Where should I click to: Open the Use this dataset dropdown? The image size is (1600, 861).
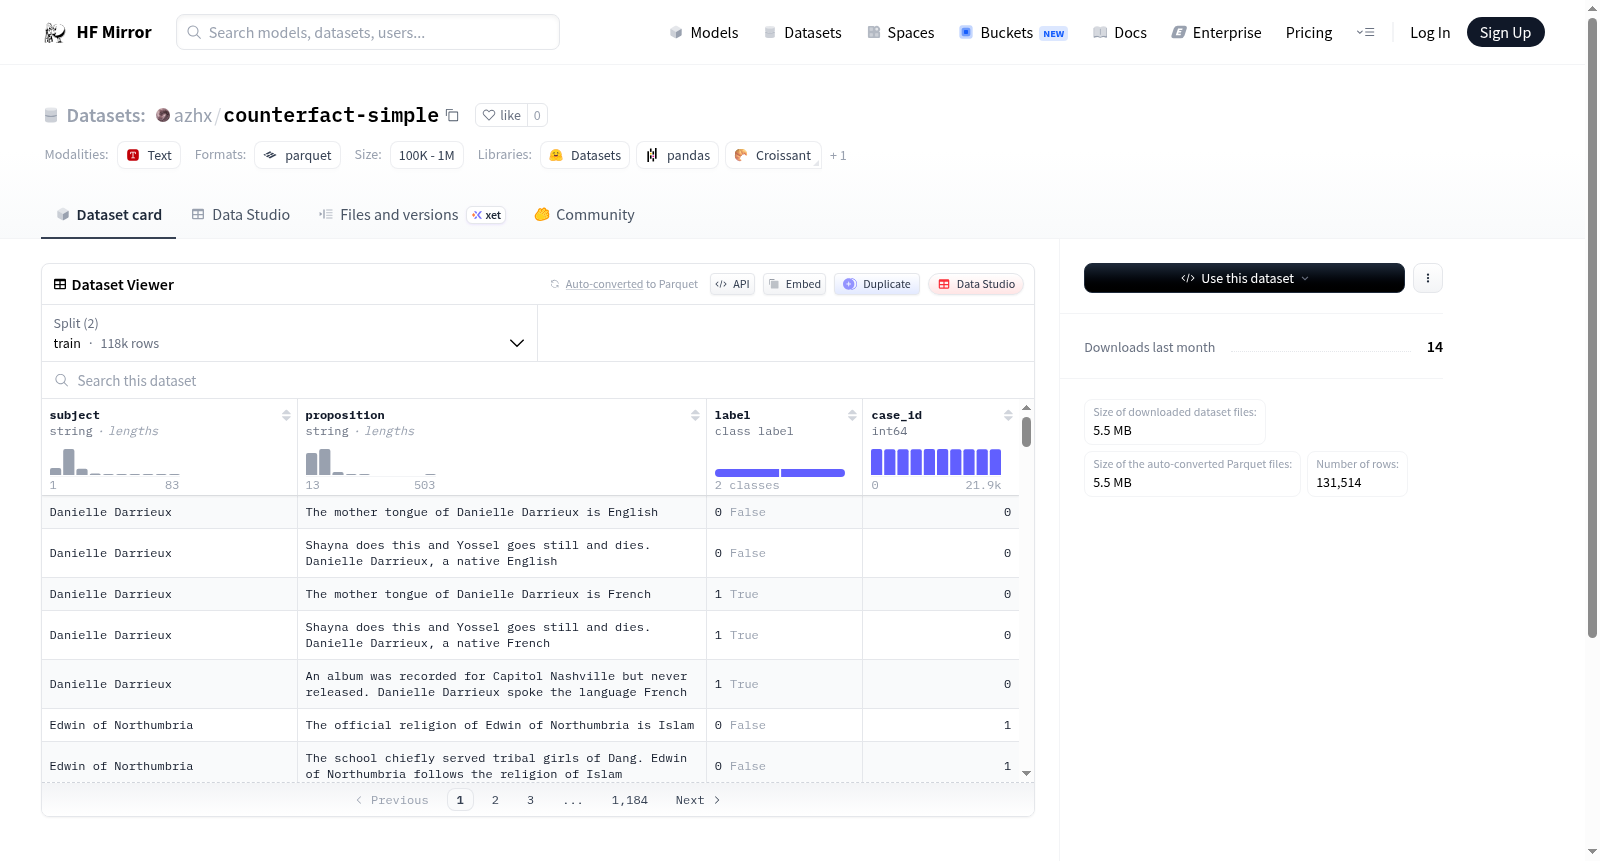1244,278
